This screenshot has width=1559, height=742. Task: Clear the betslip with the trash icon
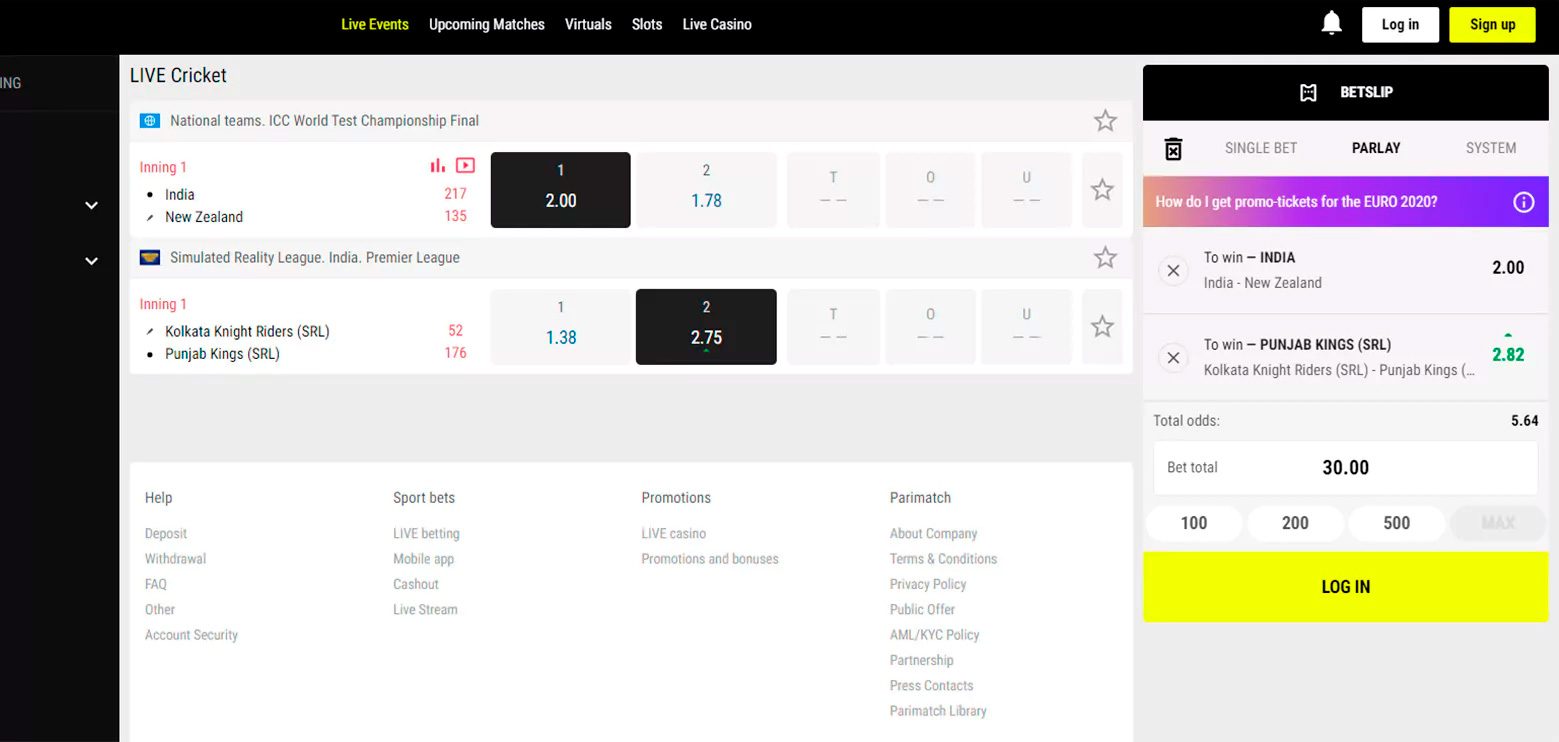tap(1174, 148)
